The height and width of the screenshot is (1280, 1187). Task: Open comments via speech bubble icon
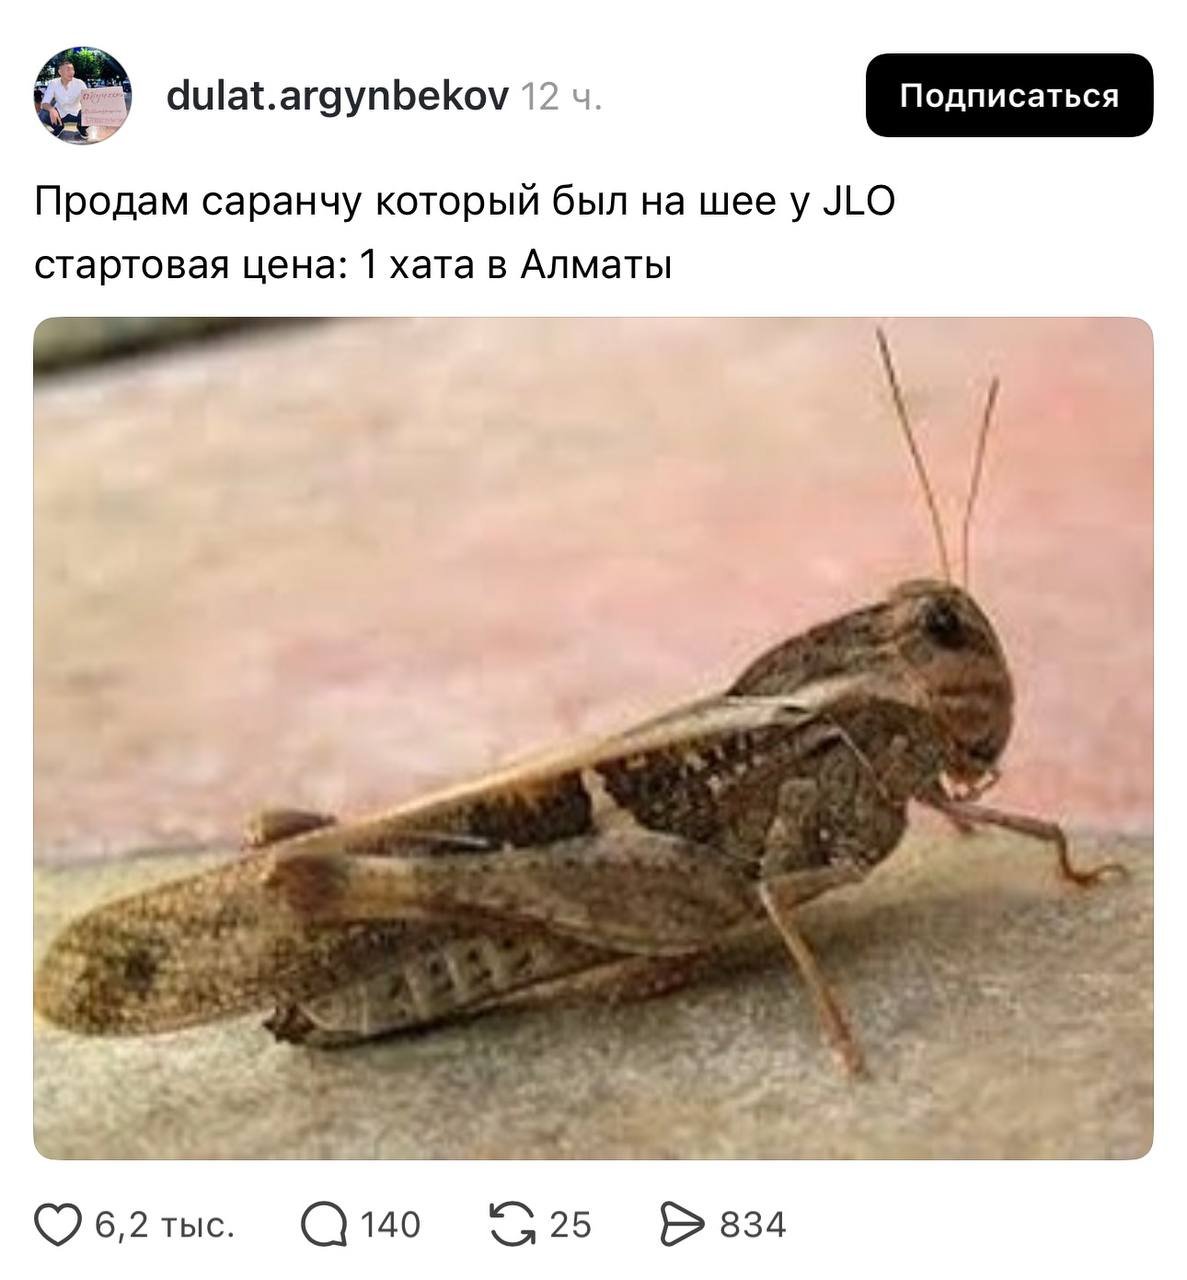[324, 1225]
